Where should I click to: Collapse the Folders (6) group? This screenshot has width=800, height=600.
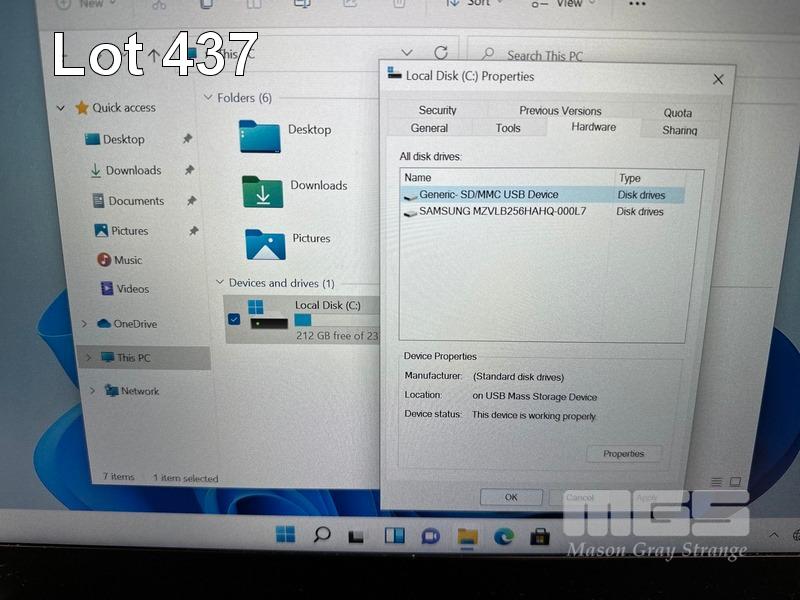pos(208,98)
